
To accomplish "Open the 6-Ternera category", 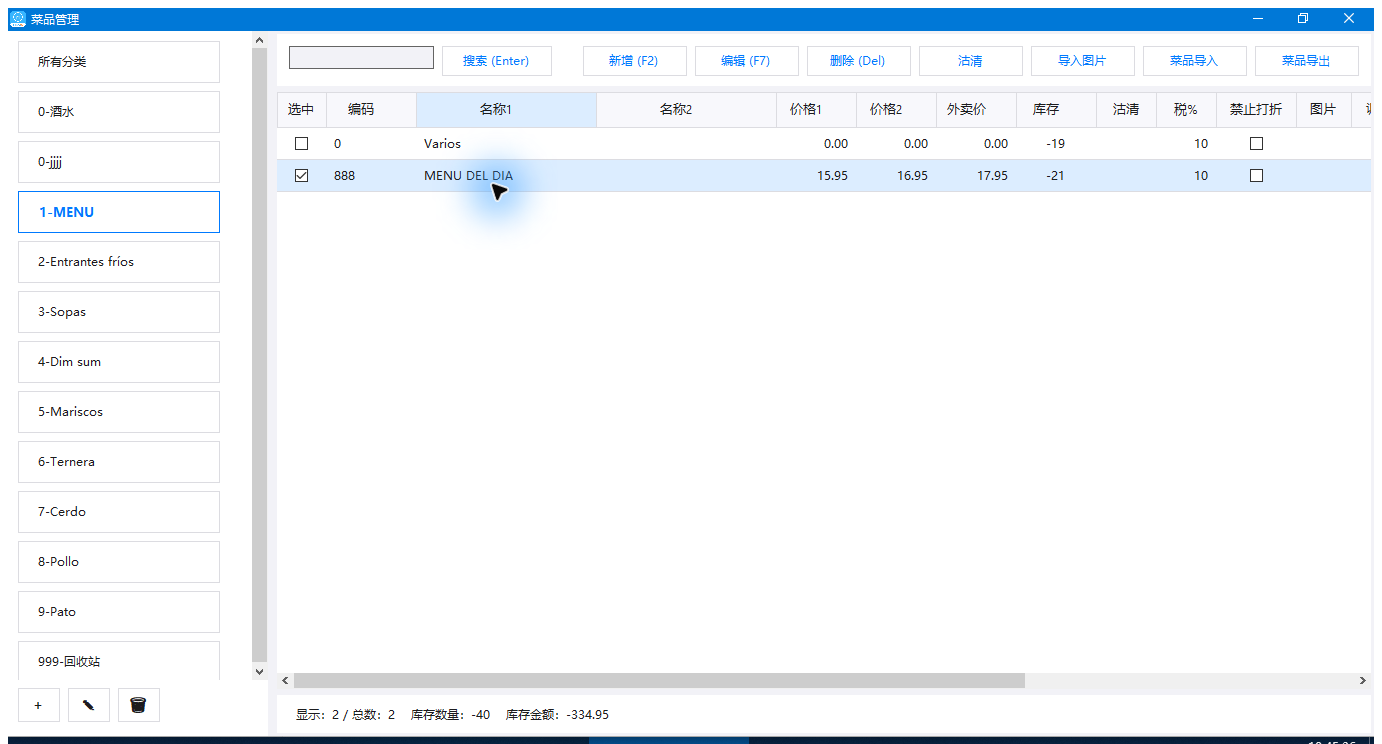I will click(x=119, y=462).
